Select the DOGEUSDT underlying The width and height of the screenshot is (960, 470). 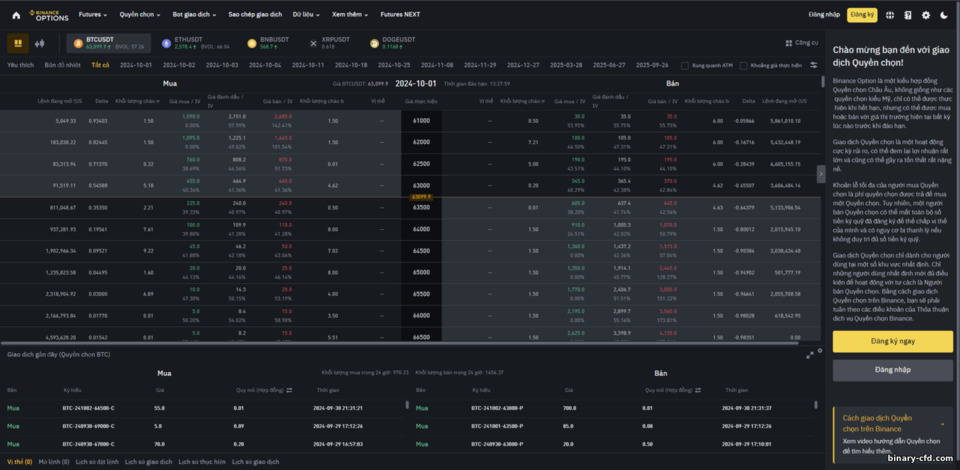click(x=393, y=43)
